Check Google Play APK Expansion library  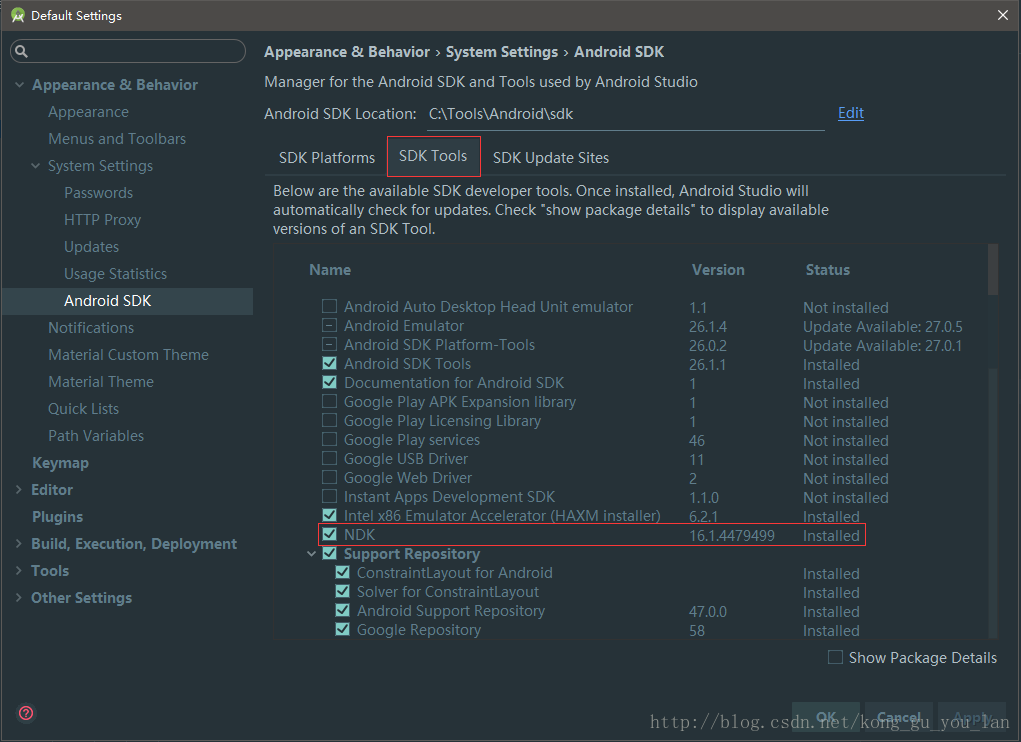(329, 401)
